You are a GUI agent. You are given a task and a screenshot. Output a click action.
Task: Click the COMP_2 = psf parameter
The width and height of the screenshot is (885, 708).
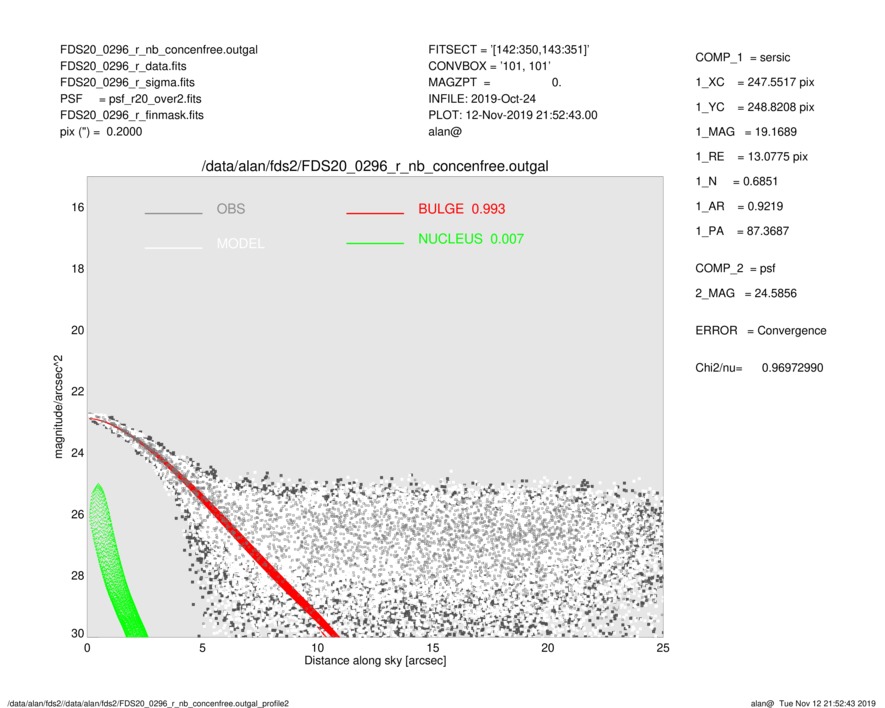735,269
